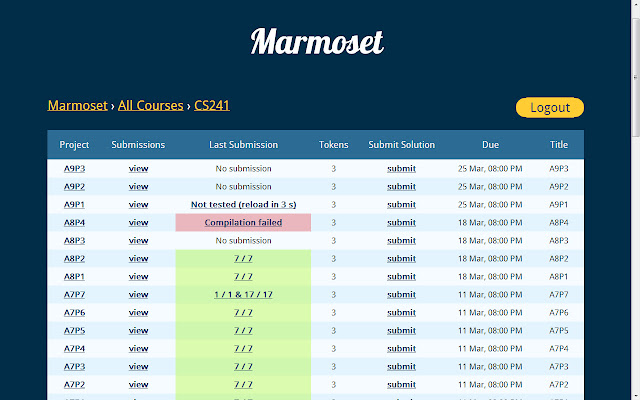
Task: Open project A8P3 link
Action: [74, 240]
